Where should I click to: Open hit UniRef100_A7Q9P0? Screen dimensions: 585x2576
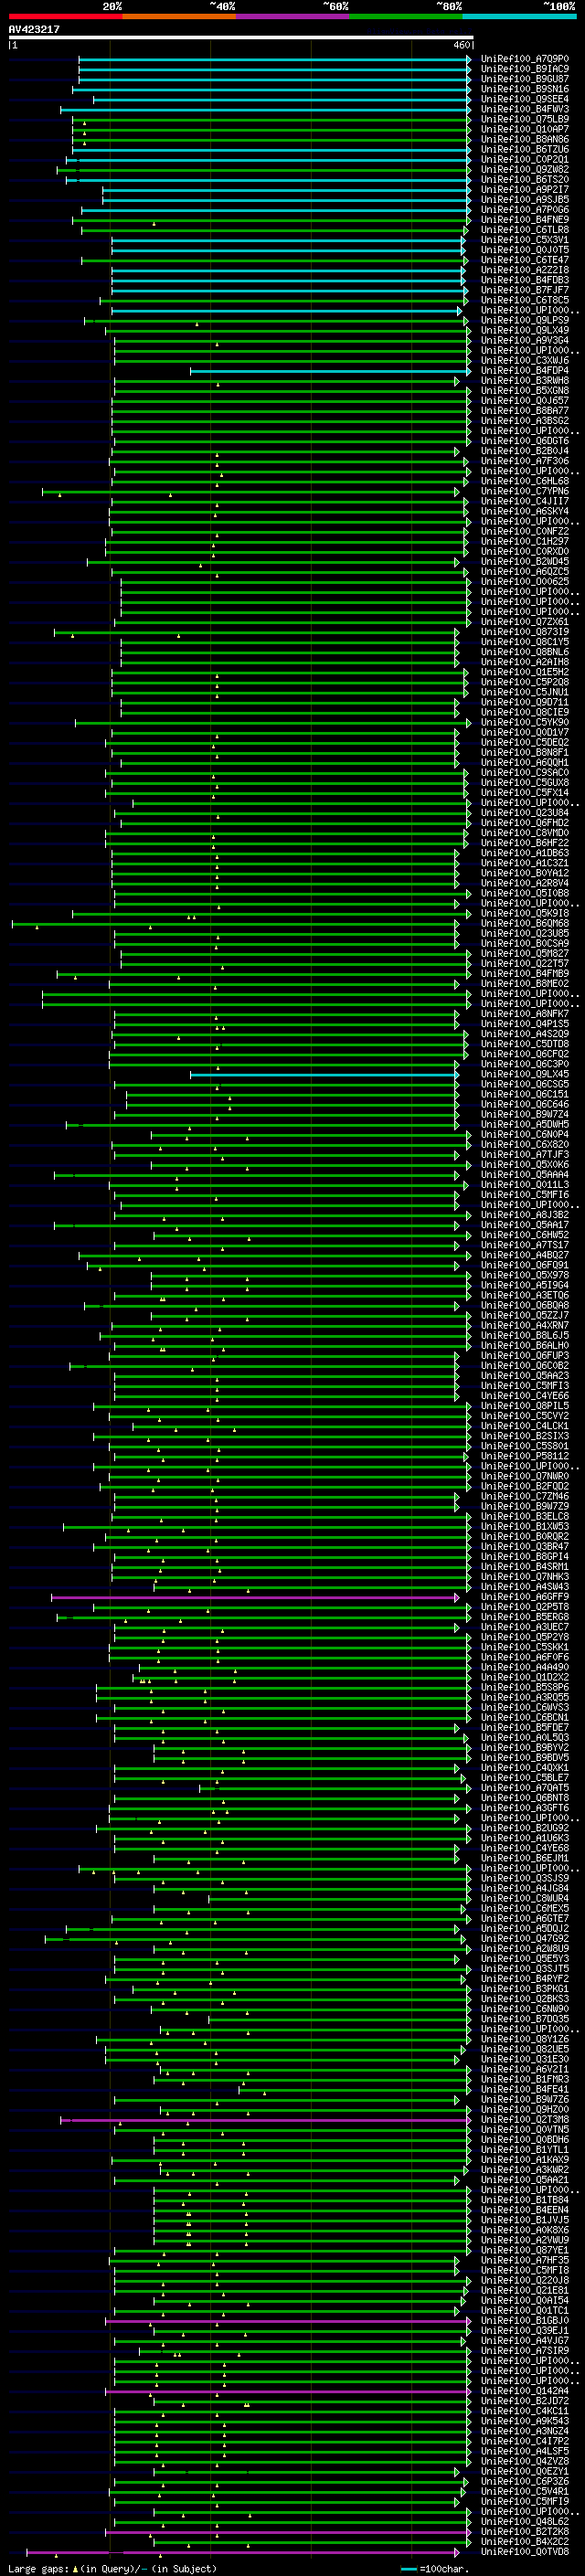524,59
